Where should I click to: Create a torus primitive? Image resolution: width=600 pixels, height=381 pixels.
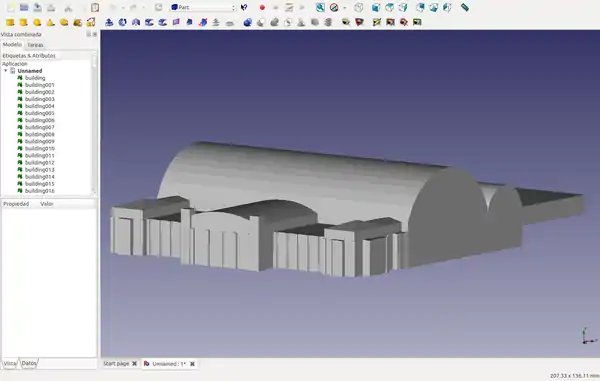coord(64,23)
